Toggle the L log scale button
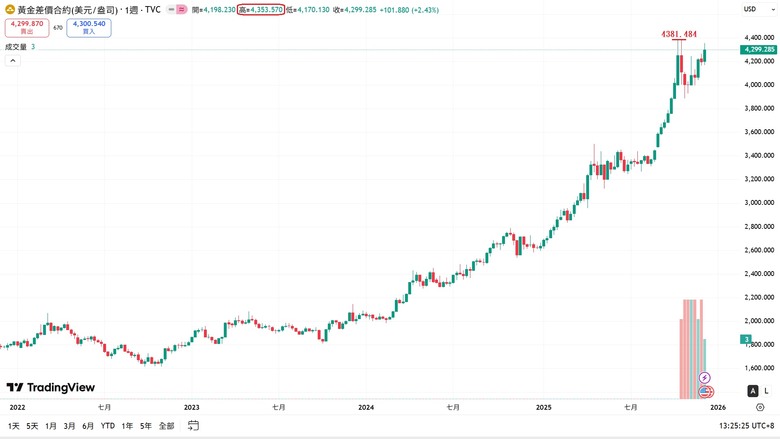The width and height of the screenshot is (780, 439). click(766, 391)
